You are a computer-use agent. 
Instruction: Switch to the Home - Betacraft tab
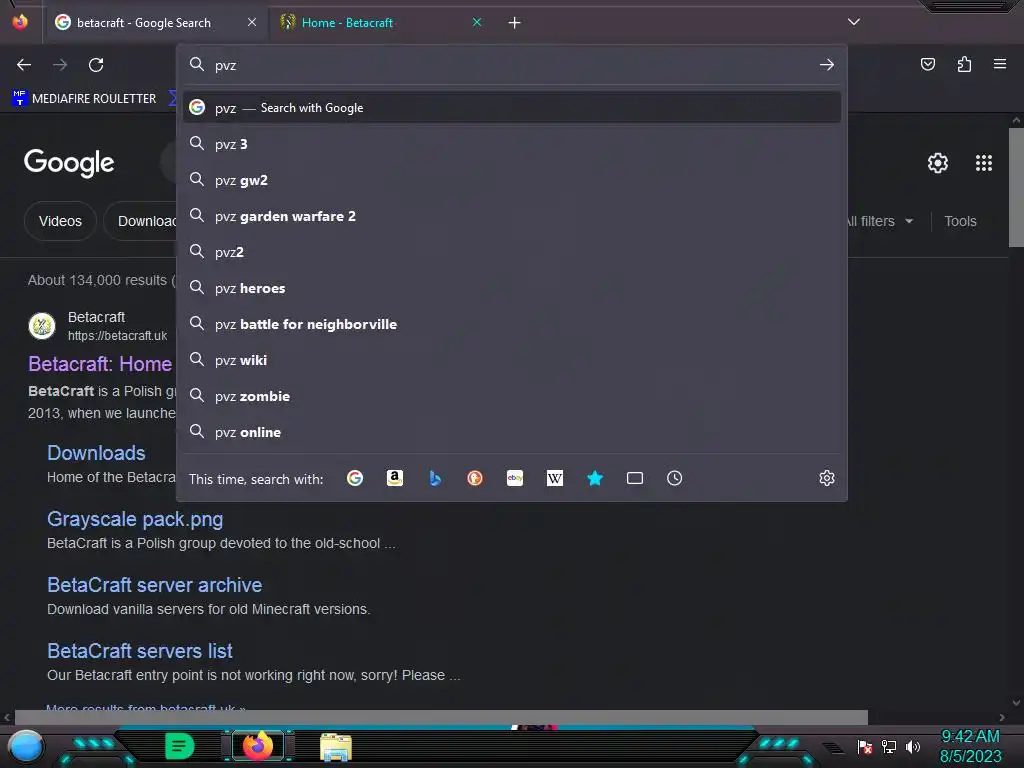(x=379, y=22)
